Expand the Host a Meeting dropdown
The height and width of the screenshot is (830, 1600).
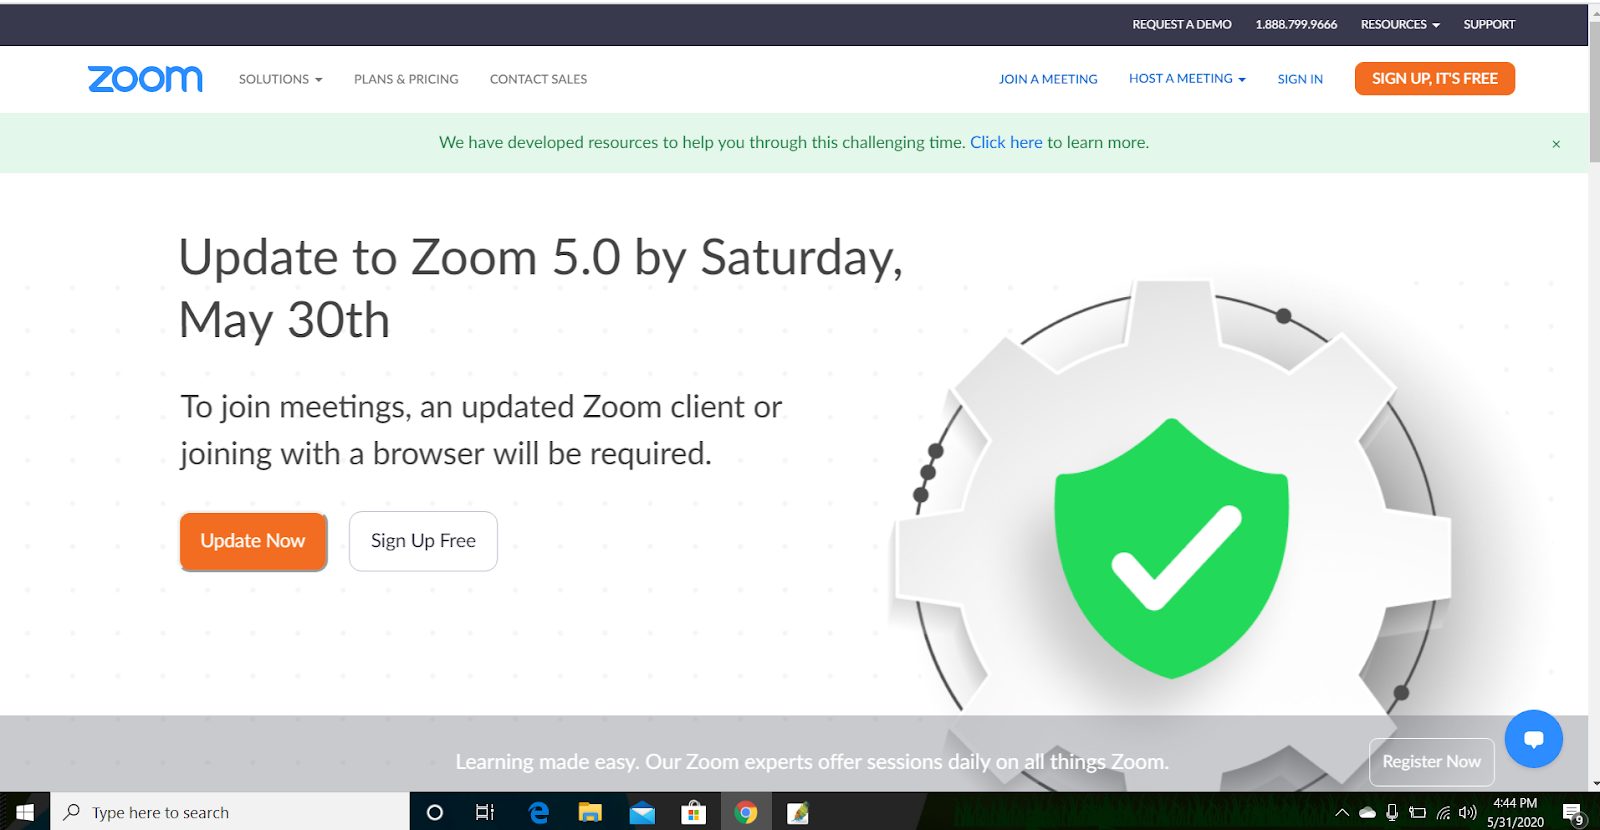click(x=1187, y=78)
